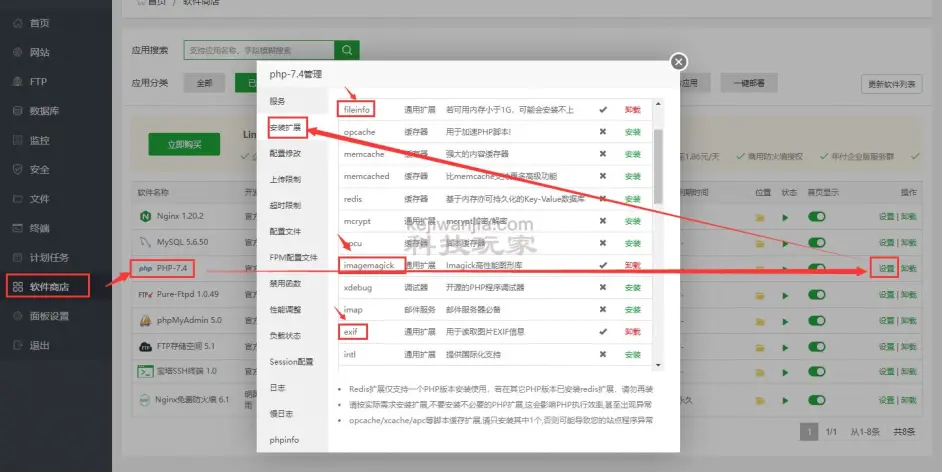Screen dimensions: 942x472
Task: Toggle homepage display for 宝塔SSH终端 1.0
Action: pyautogui.click(x=816, y=372)
